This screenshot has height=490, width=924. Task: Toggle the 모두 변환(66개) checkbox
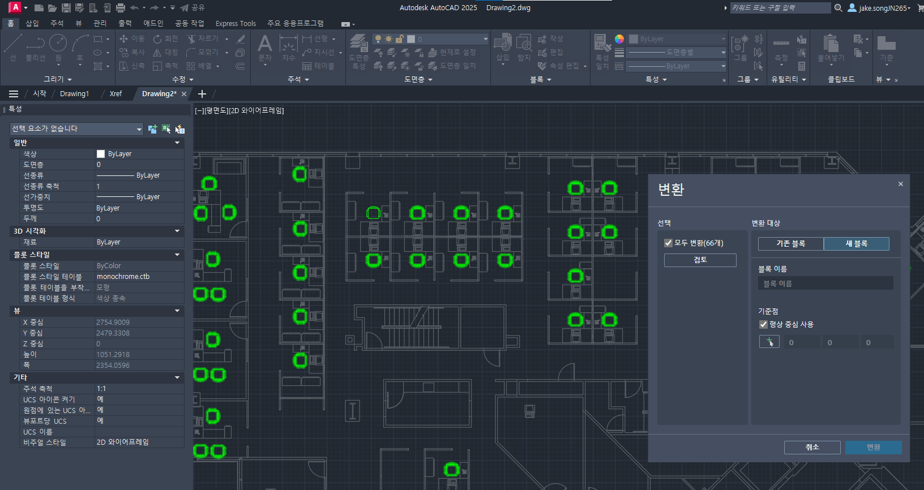tap(668, 243)
